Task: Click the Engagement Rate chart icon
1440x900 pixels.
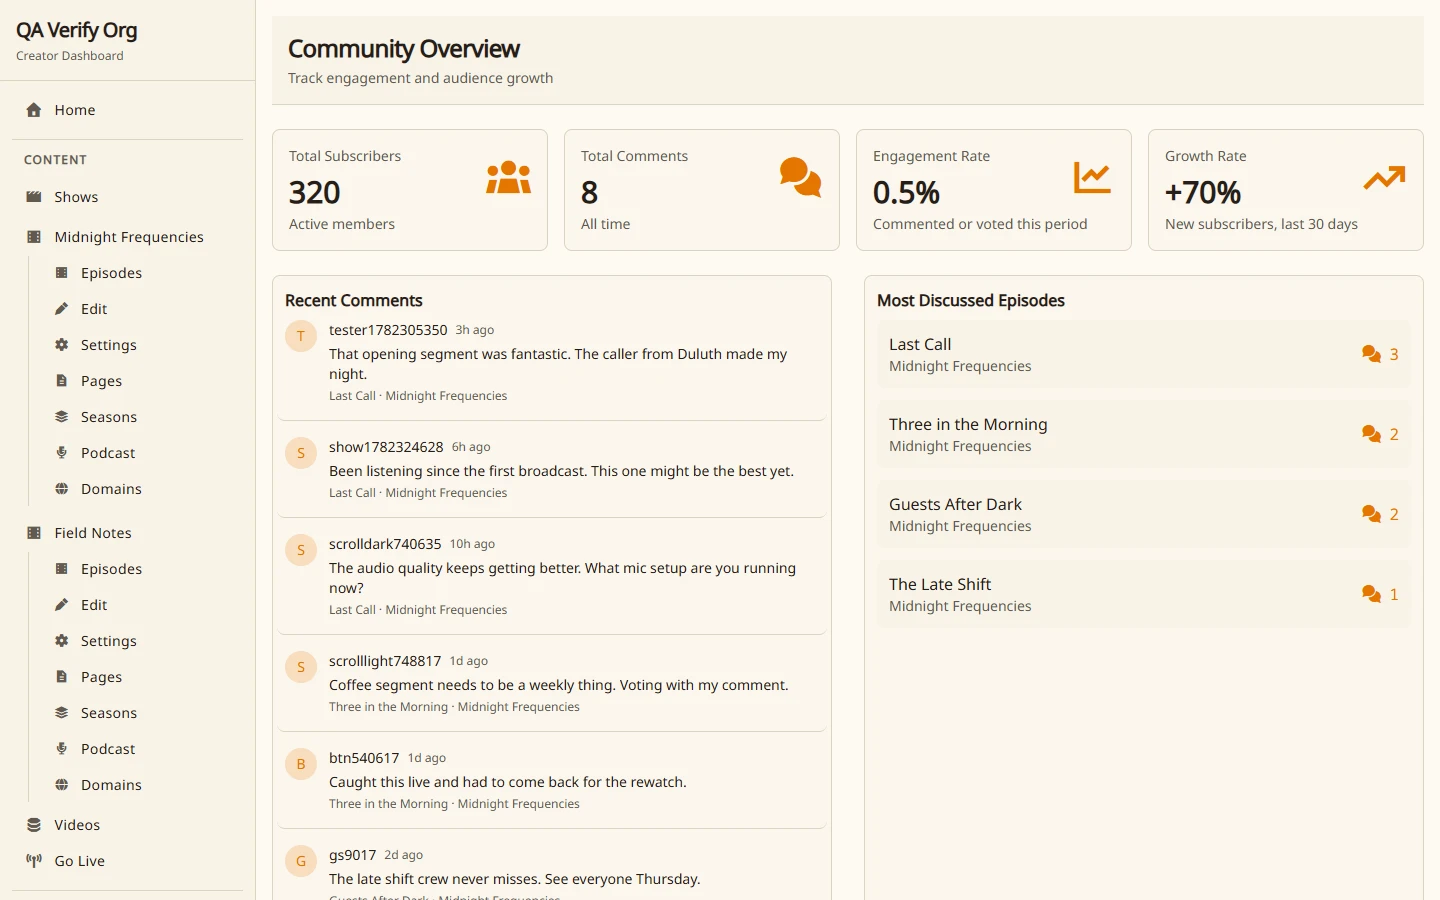Action: (x=1093, y=178)
